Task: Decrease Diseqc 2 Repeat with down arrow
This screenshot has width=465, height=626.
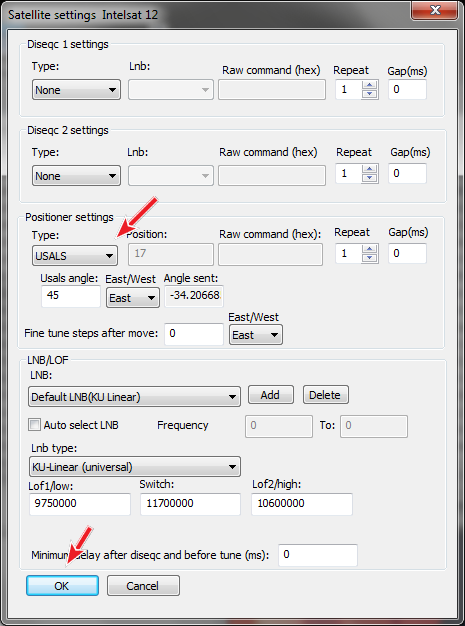Action: [x=370, y=178]
